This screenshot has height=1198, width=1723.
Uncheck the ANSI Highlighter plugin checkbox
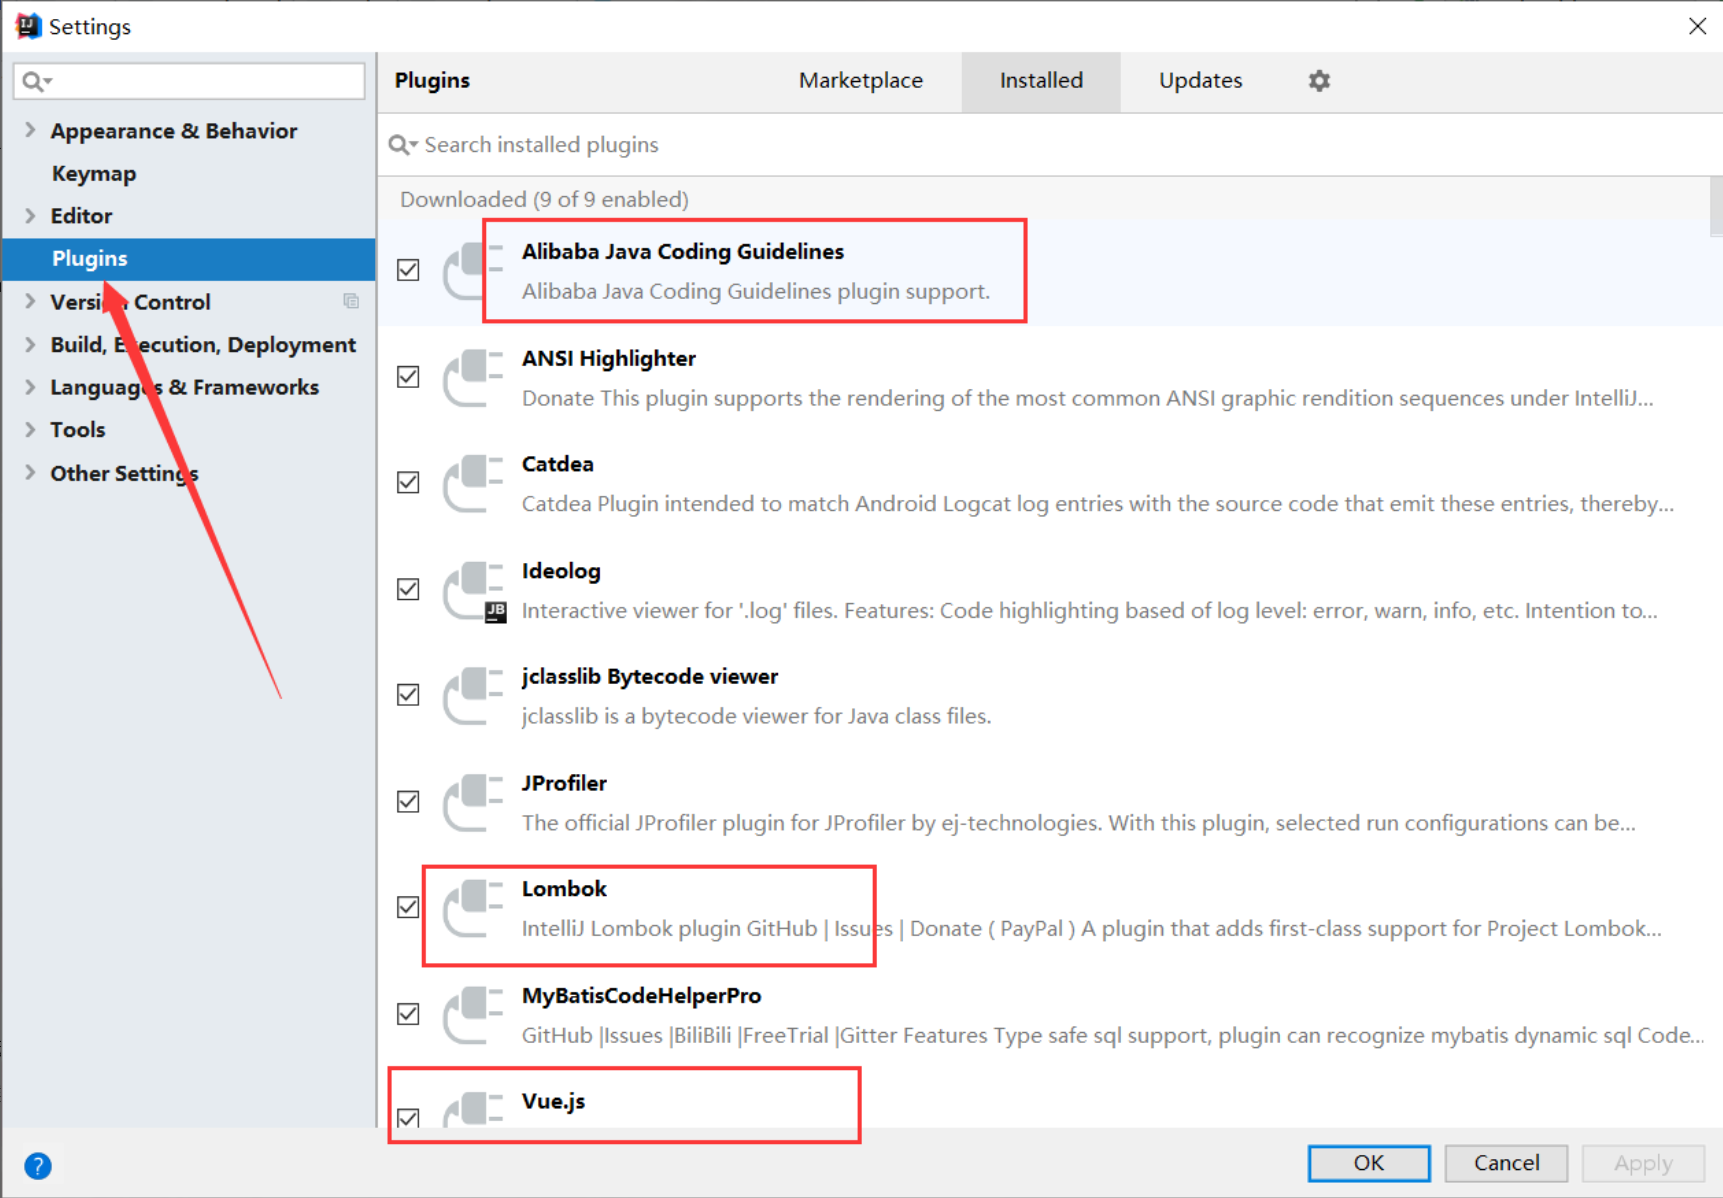[x=408, y=377]
